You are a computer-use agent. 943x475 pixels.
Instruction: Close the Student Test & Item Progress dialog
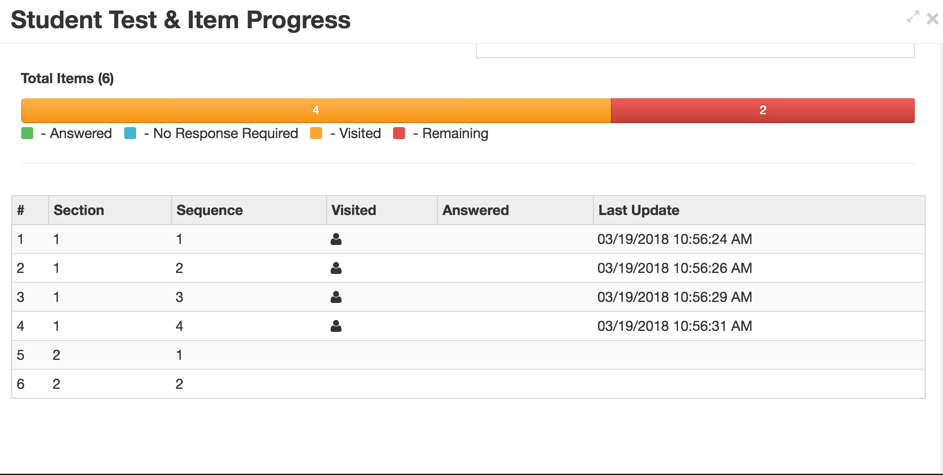(932, 18)
